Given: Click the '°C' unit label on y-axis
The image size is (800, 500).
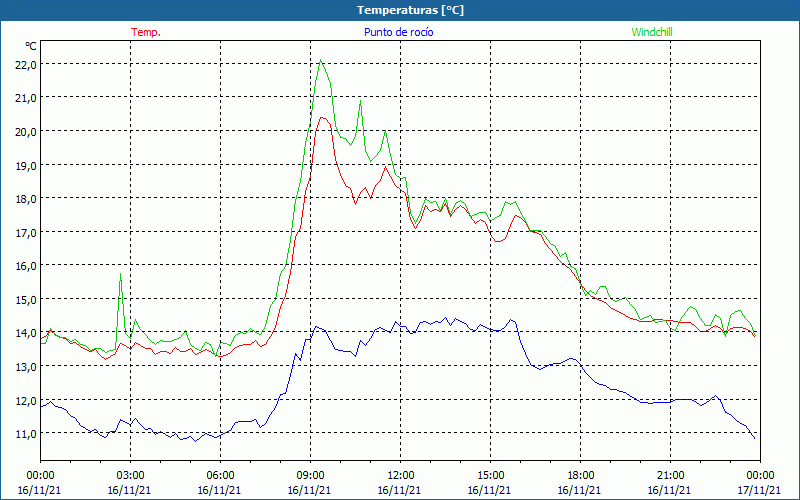Looking at the screenshot, I should click(x=31, y=46).
